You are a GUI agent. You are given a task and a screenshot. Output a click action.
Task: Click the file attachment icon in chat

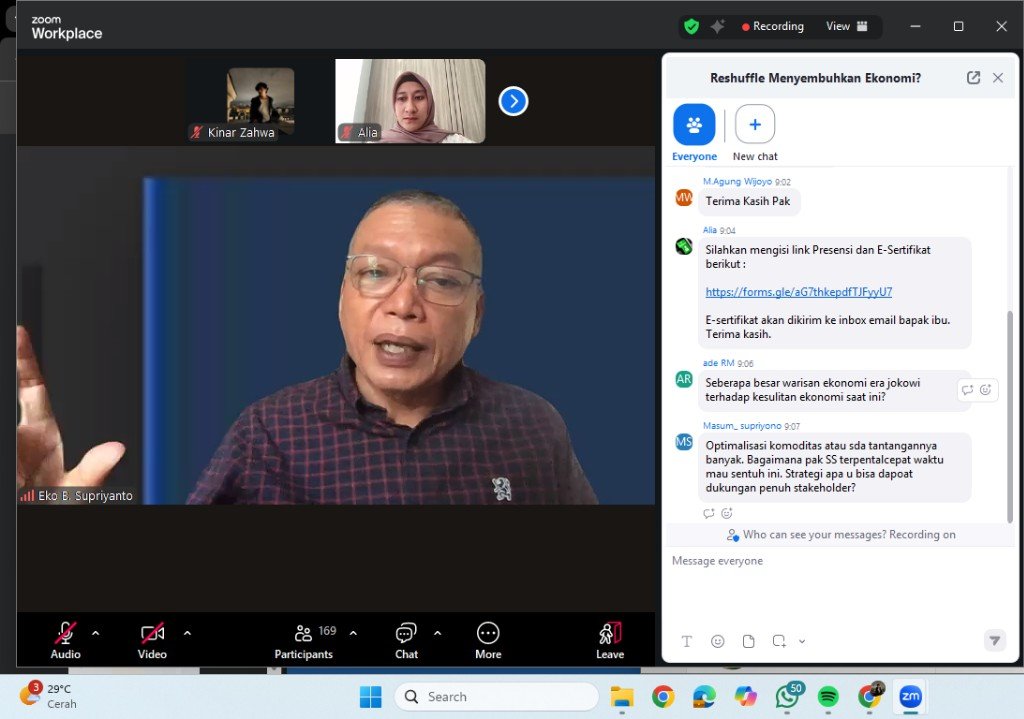click(x=748, y=641)
